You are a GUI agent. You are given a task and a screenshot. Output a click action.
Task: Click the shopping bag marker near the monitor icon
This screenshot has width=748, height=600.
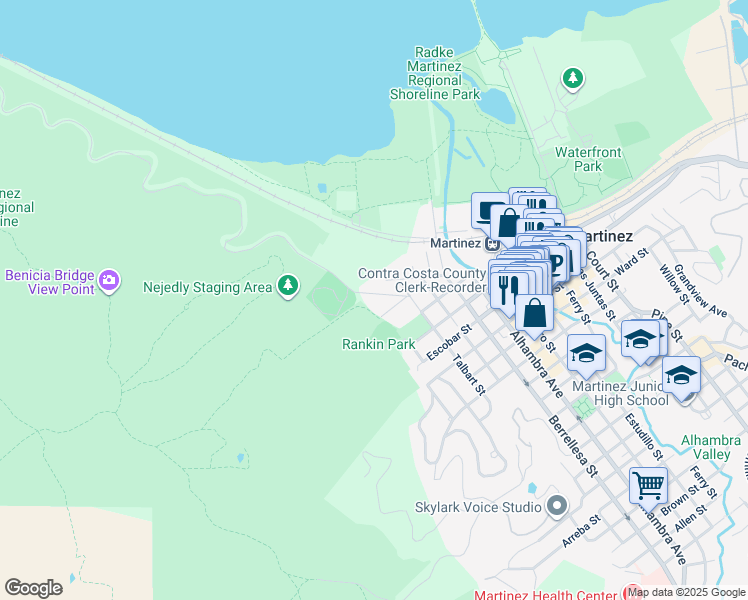click(508, 224)
